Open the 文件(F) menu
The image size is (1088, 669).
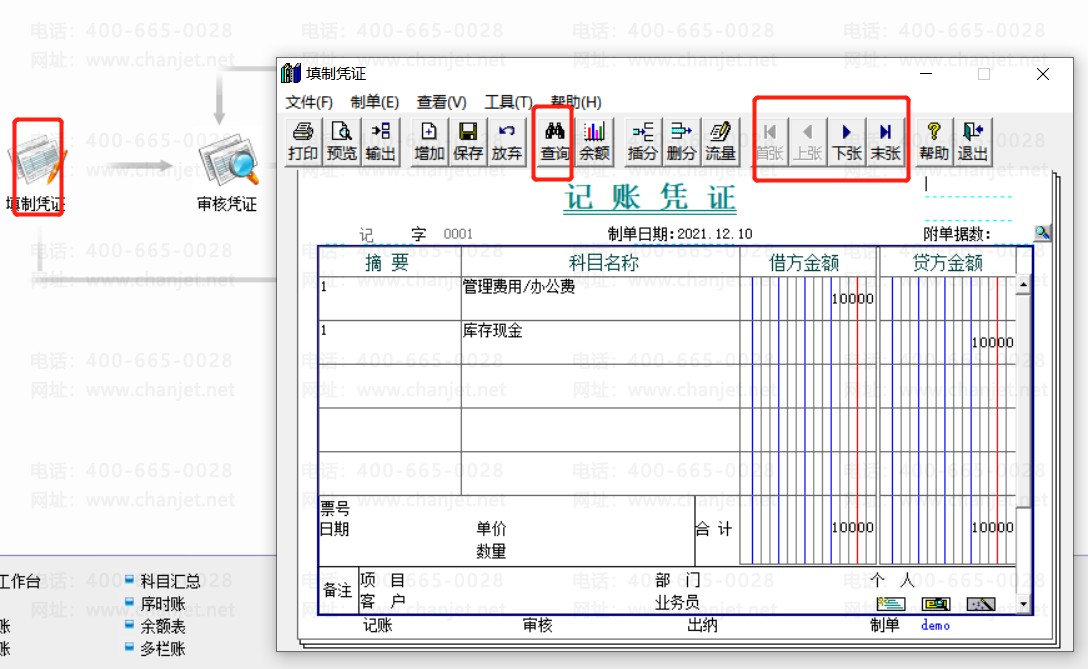tap(309, 102)
